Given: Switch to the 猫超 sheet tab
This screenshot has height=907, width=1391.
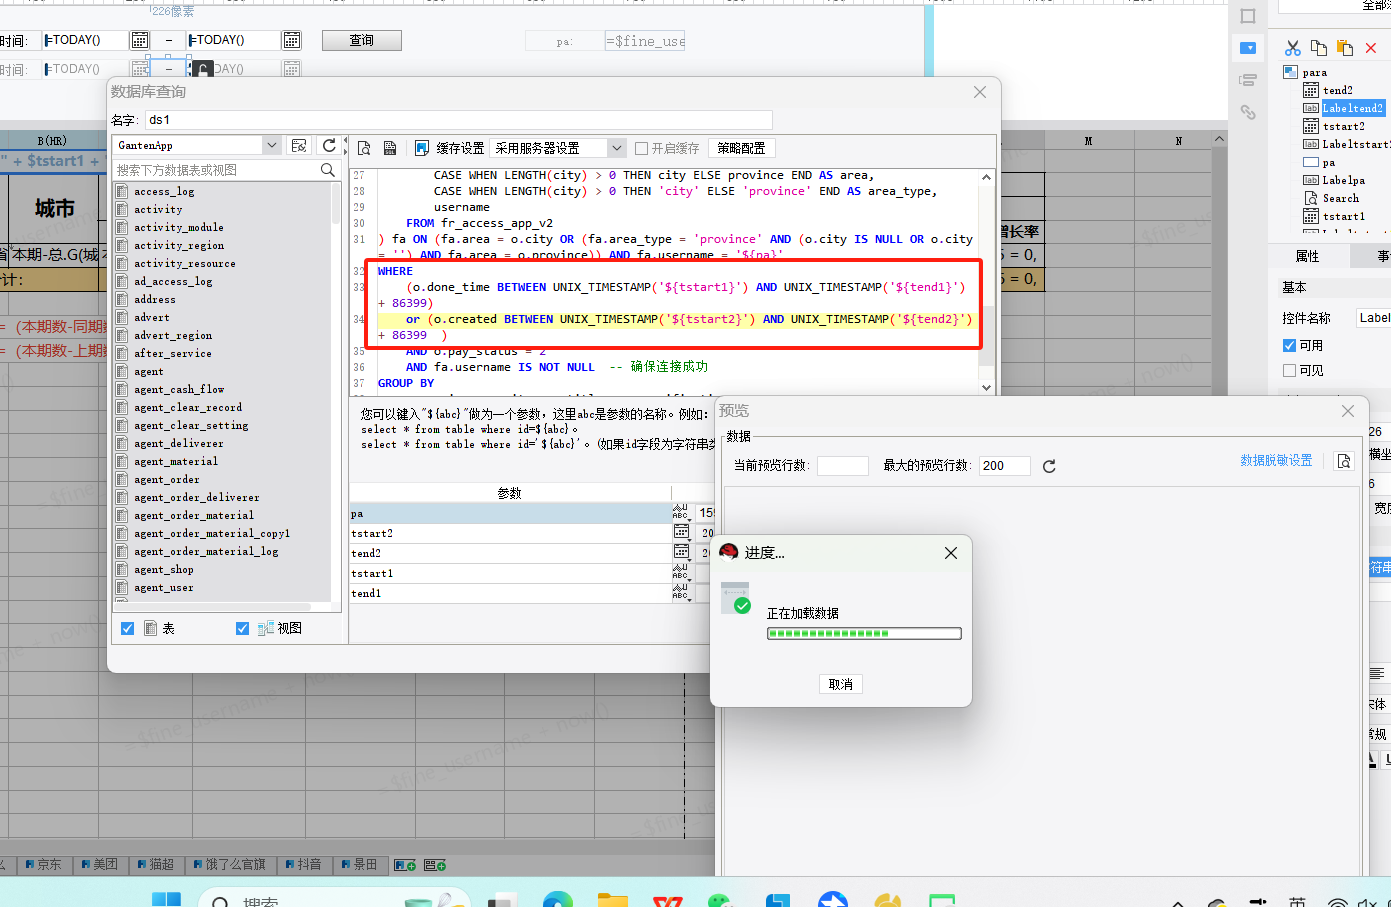Looking at the screenshot, I should (x=155, y=864).
